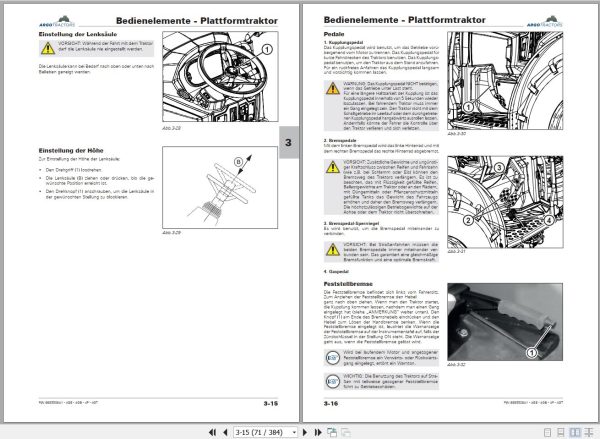Click the steering wheel illustration Abb. 3-28
This screenshot has width=600, height=439.
point(220,77)
